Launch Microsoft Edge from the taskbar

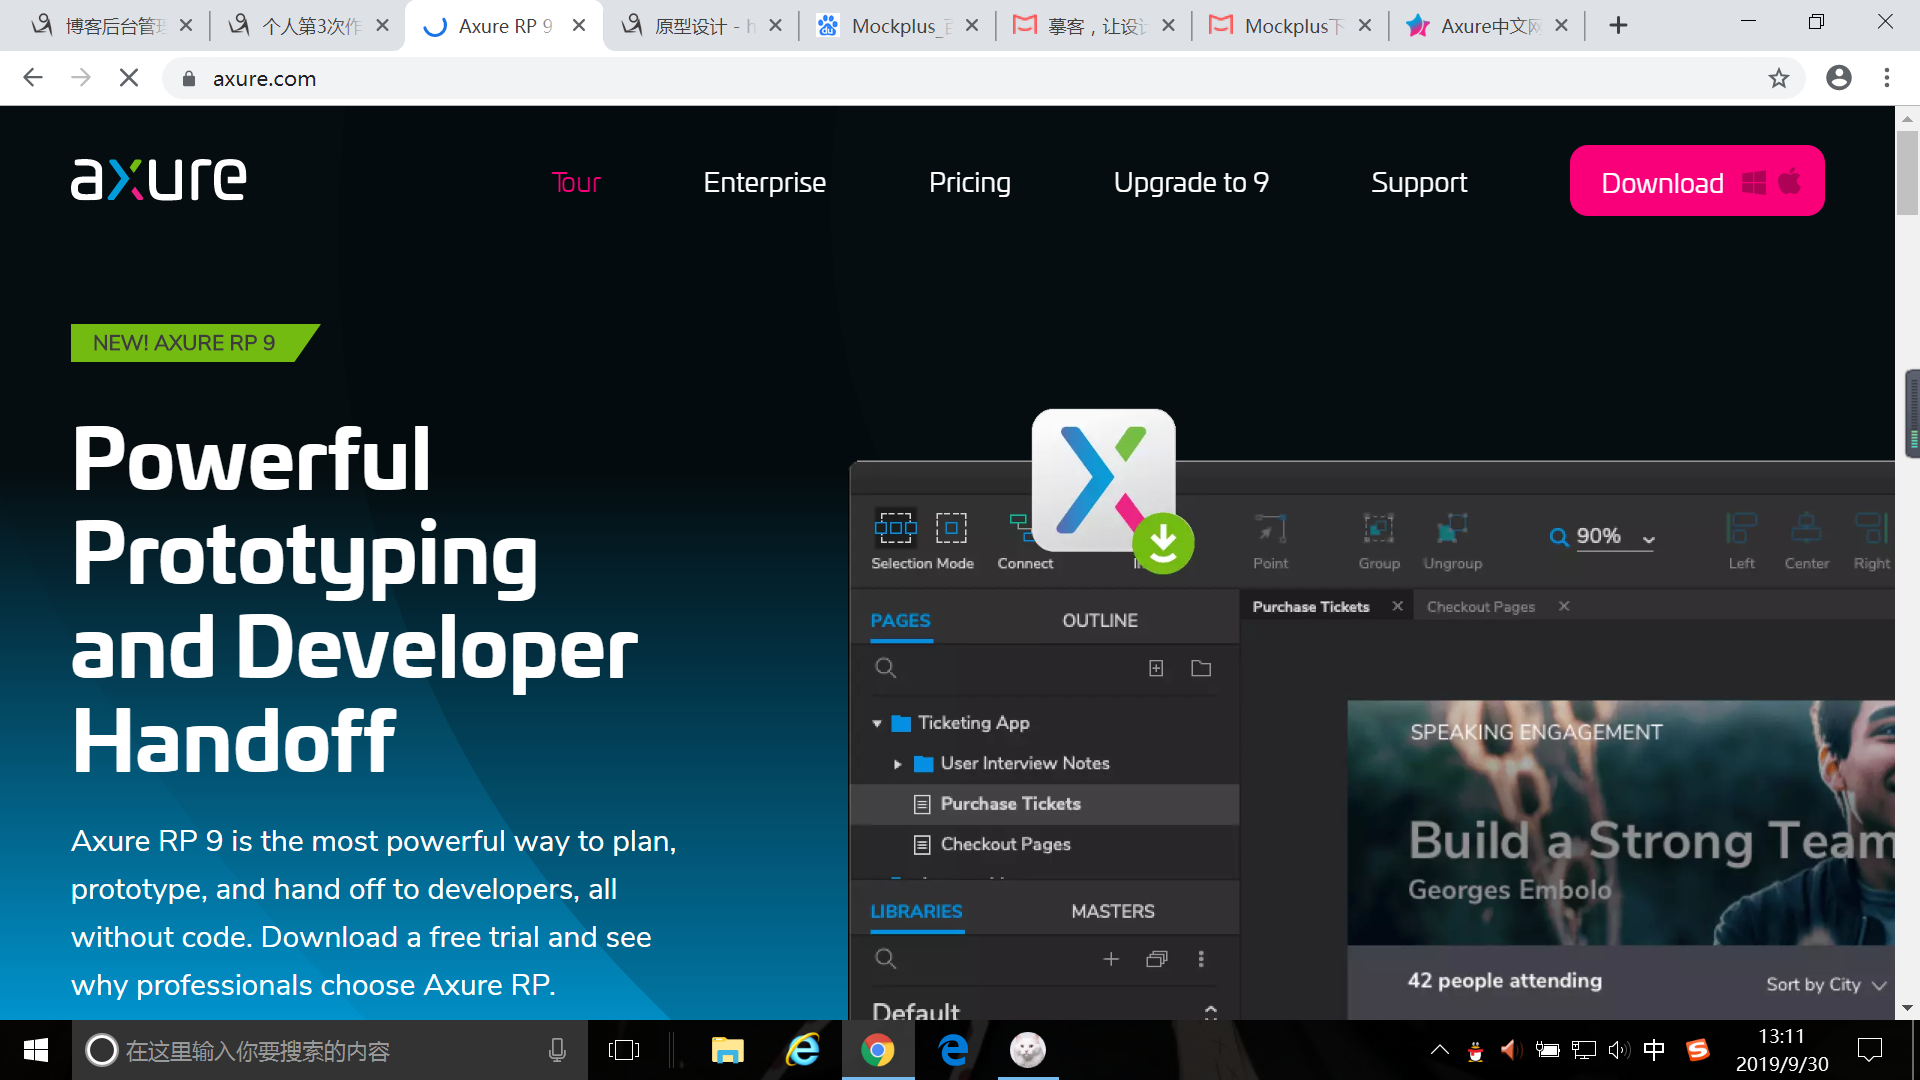click(x=953, y=1050)
